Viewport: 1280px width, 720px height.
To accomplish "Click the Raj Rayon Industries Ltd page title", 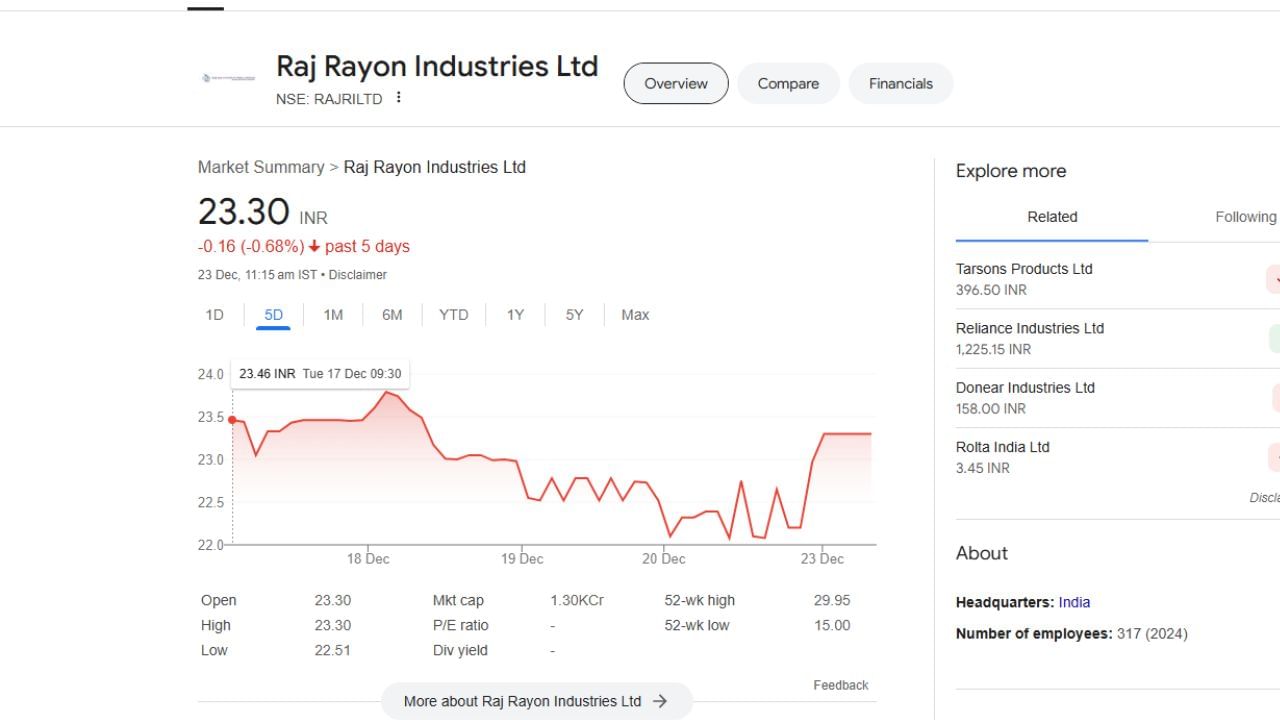I will [x=437, y=66].
